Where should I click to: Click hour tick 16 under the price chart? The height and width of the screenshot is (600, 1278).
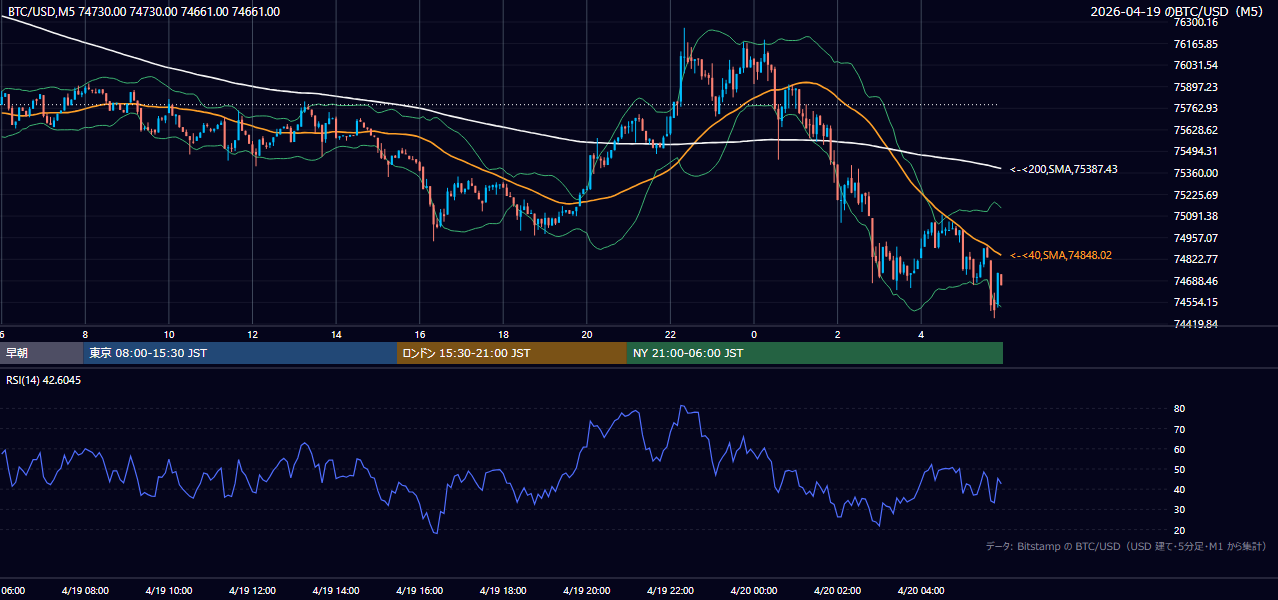point(420,334)
